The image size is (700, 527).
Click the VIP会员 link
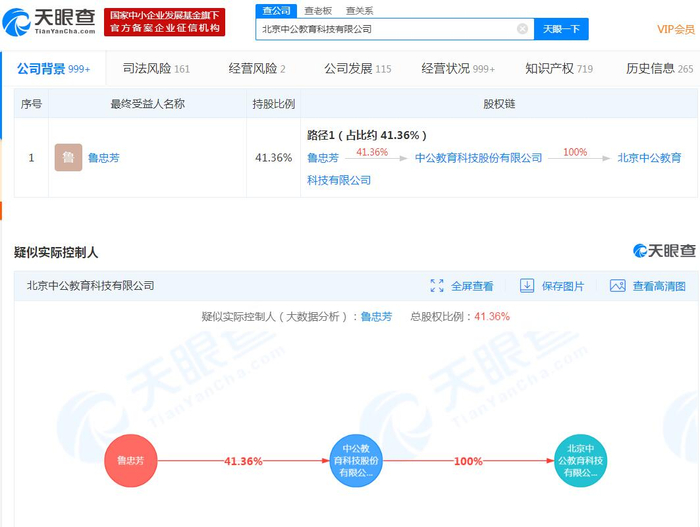[x=676, y=29]
